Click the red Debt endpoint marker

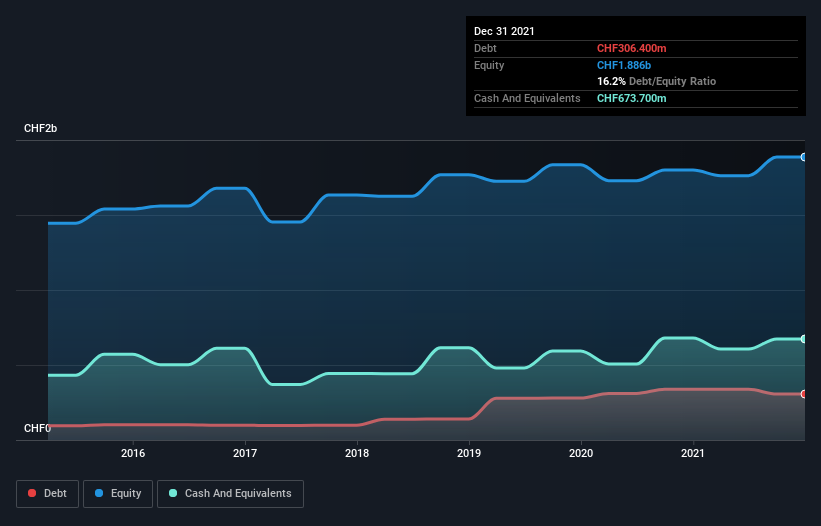coord(804,394)
